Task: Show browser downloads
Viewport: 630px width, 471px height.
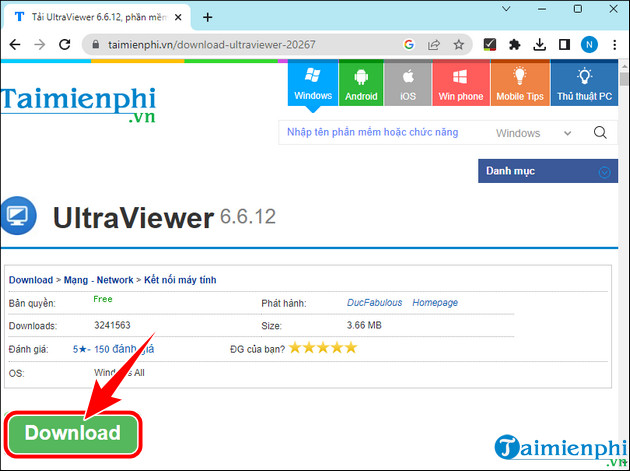Action: coord(540,45)
